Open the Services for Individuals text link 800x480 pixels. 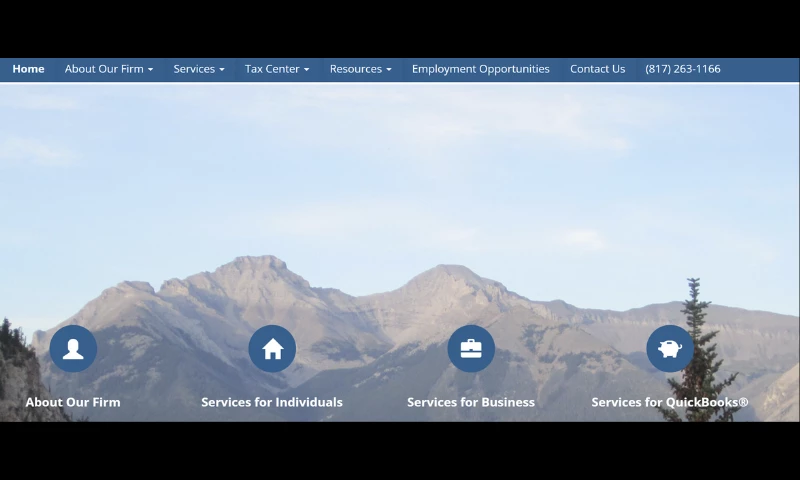click(x=272, y=402)
